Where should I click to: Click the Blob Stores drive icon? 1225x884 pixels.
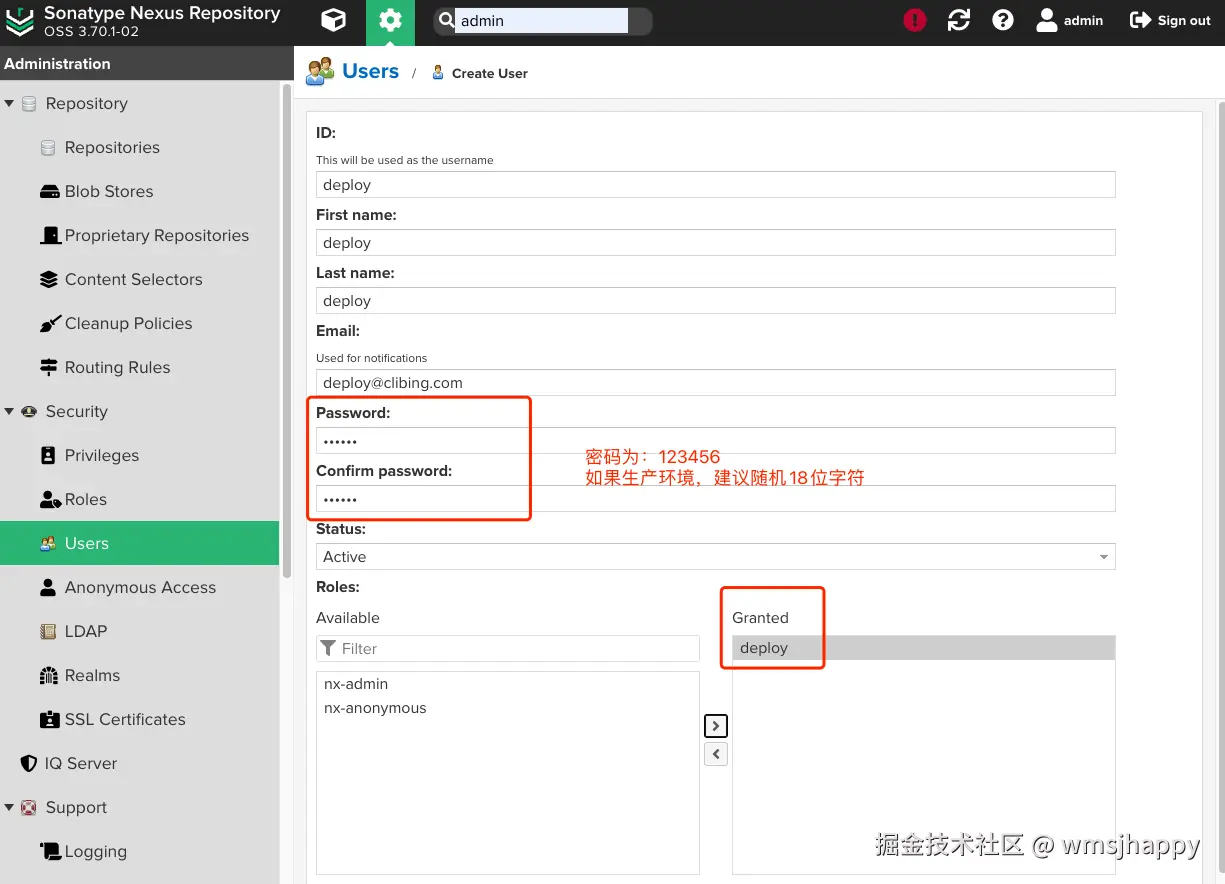[x=48, y=191]
